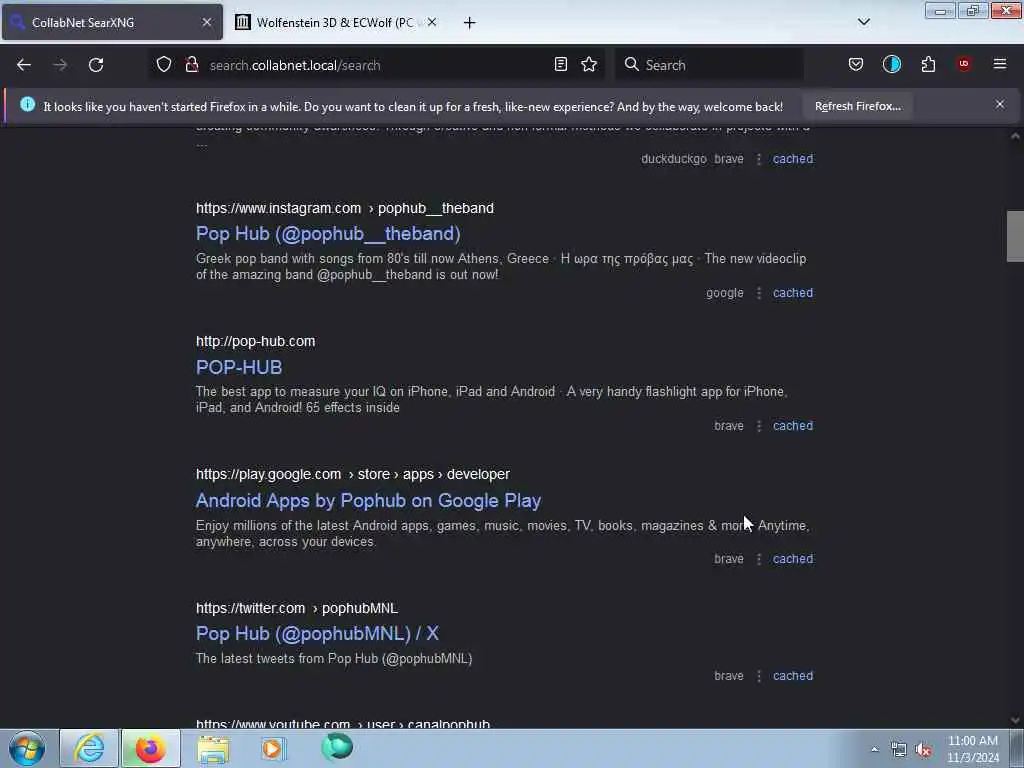Expand the list all tabs chevron
Viewport: 1024px width, 768px height.
coord(863,22)
